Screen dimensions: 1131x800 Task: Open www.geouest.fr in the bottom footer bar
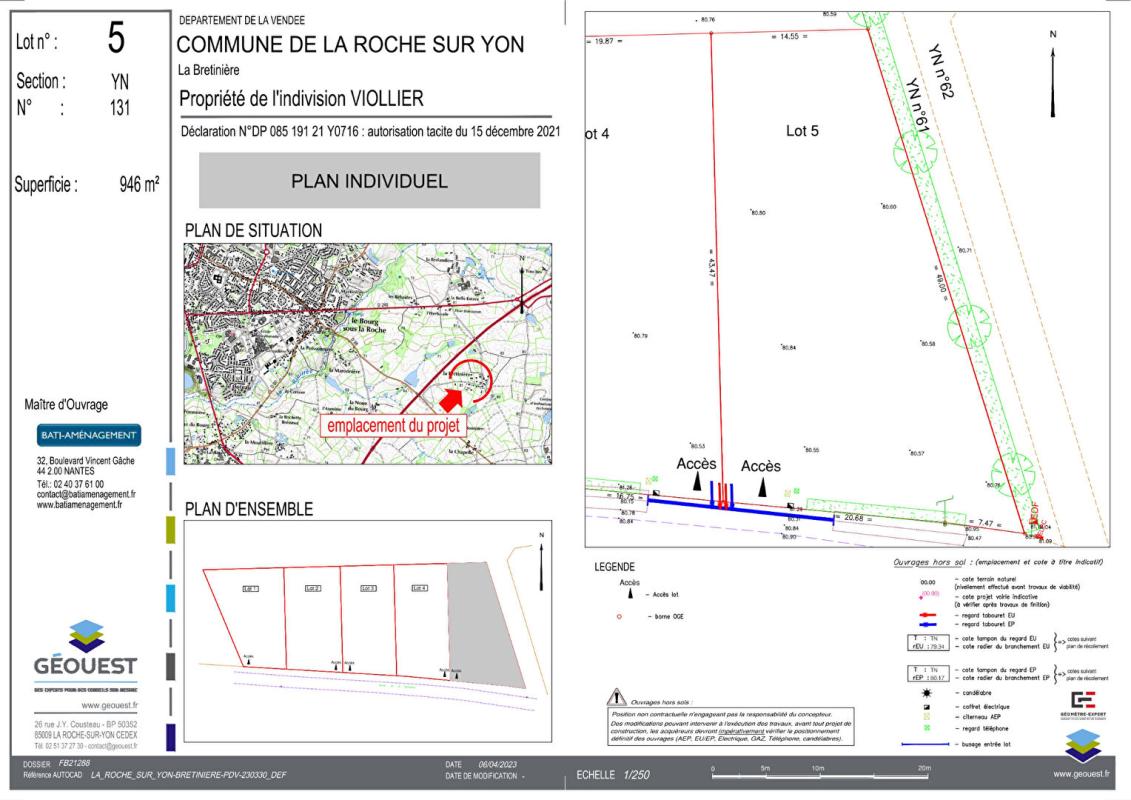(x=1081, y=774)
